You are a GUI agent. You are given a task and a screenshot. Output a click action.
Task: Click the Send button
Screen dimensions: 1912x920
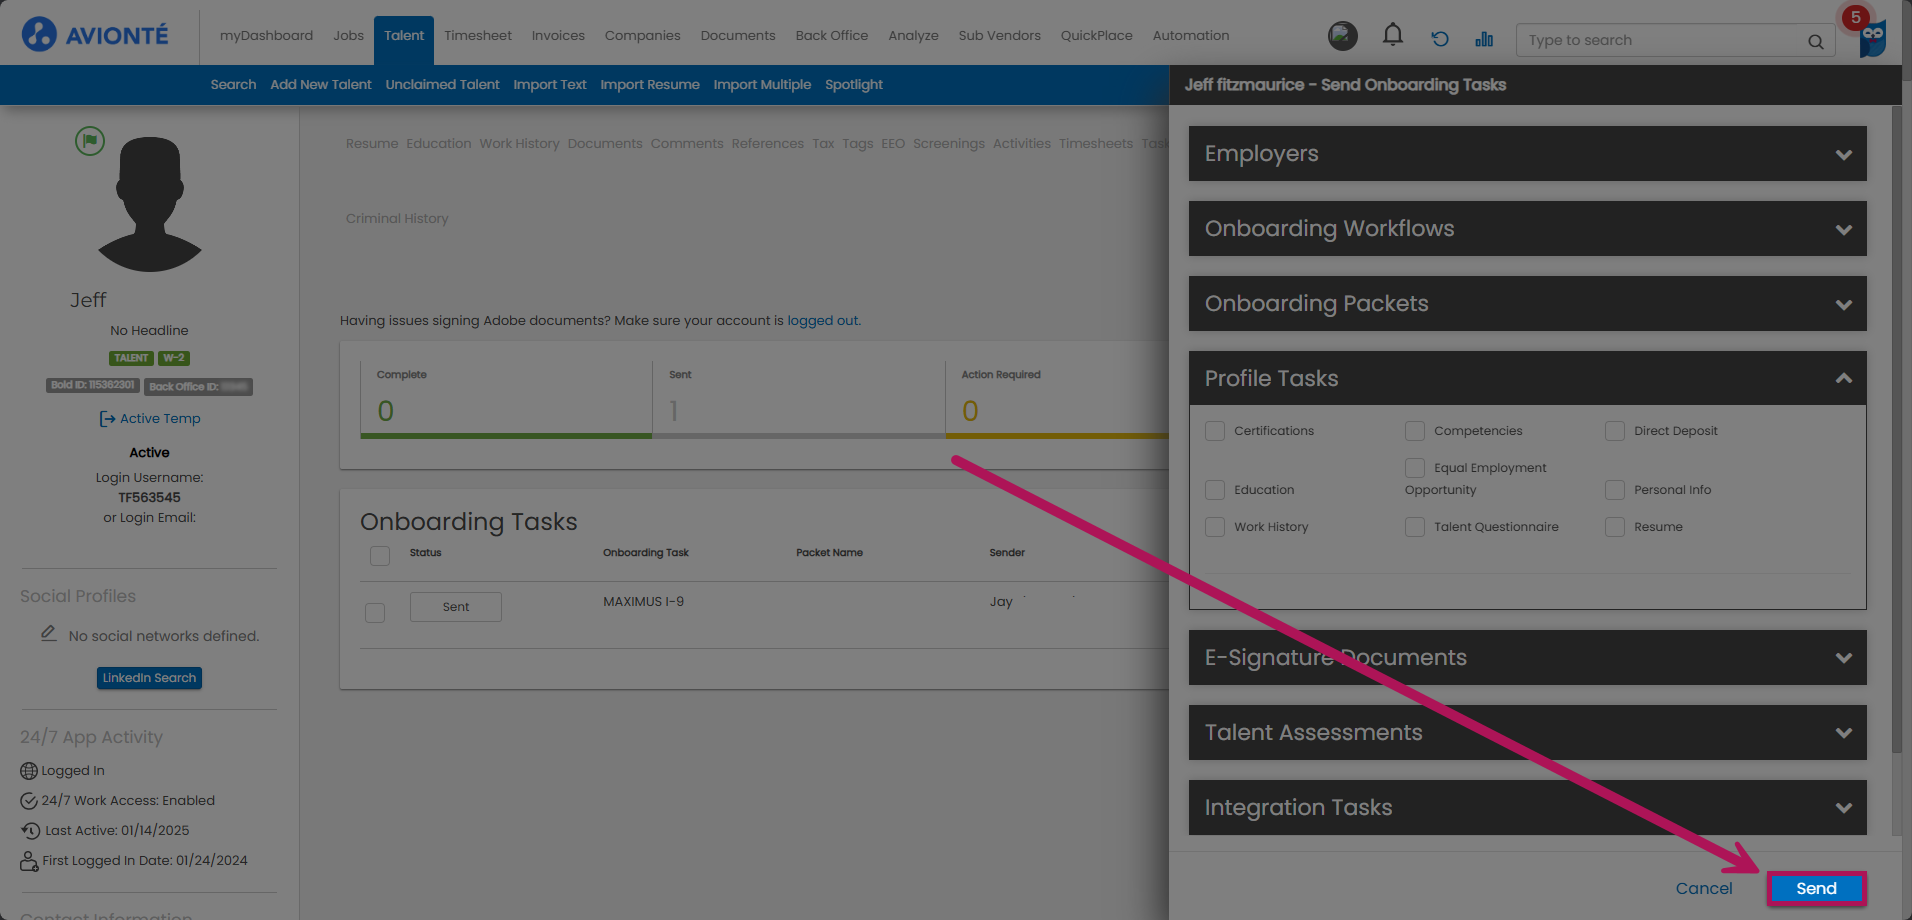point(1816,888)
